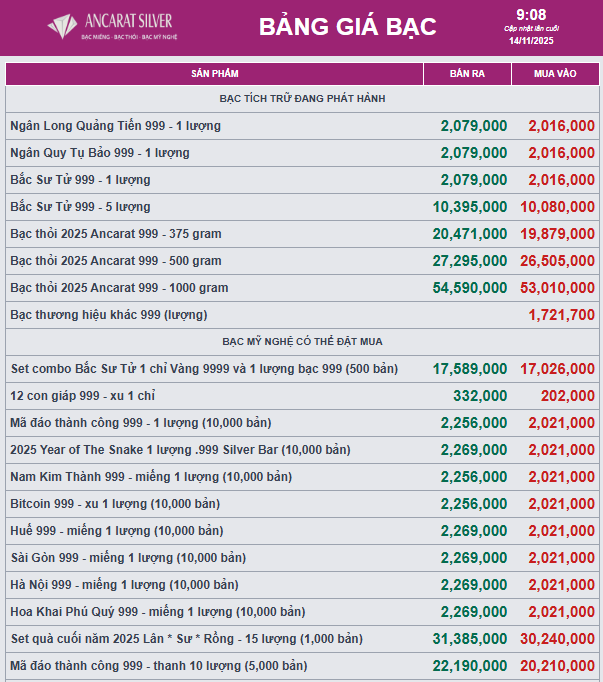Click the Bạc tích trữ đang phát hành section
This screenshot has height=682, width=603.
point(302,99)
